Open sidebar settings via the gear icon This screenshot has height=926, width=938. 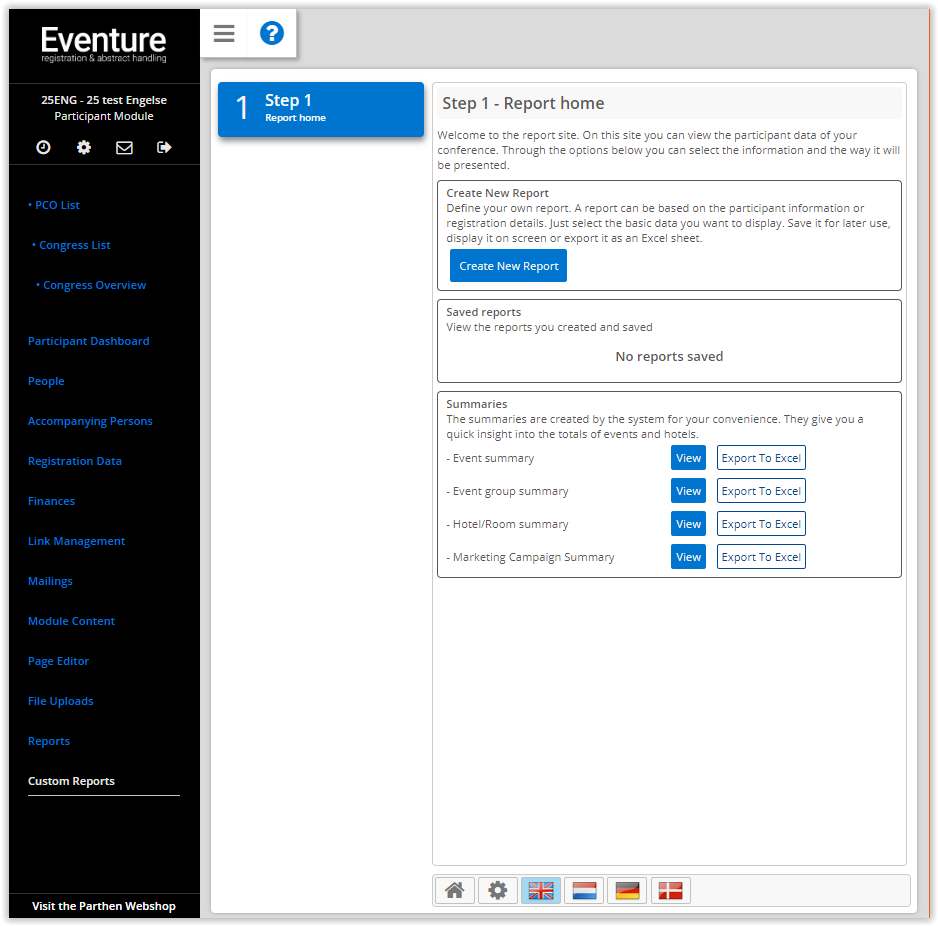83,147
